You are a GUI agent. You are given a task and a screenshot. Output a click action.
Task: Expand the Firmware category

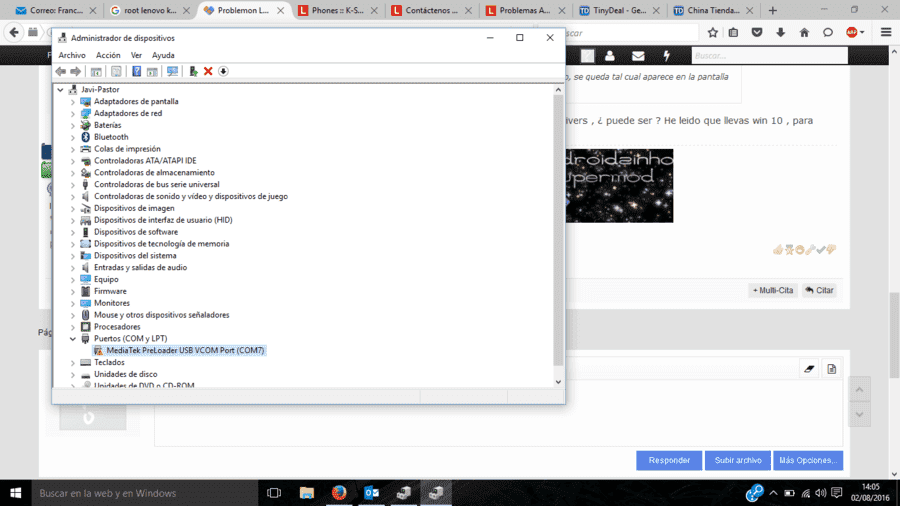[73, 291]
